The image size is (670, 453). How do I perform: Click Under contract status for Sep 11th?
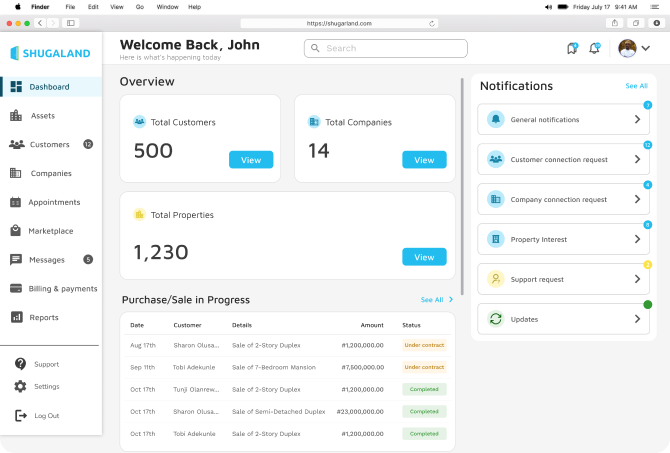coord(424,367)
